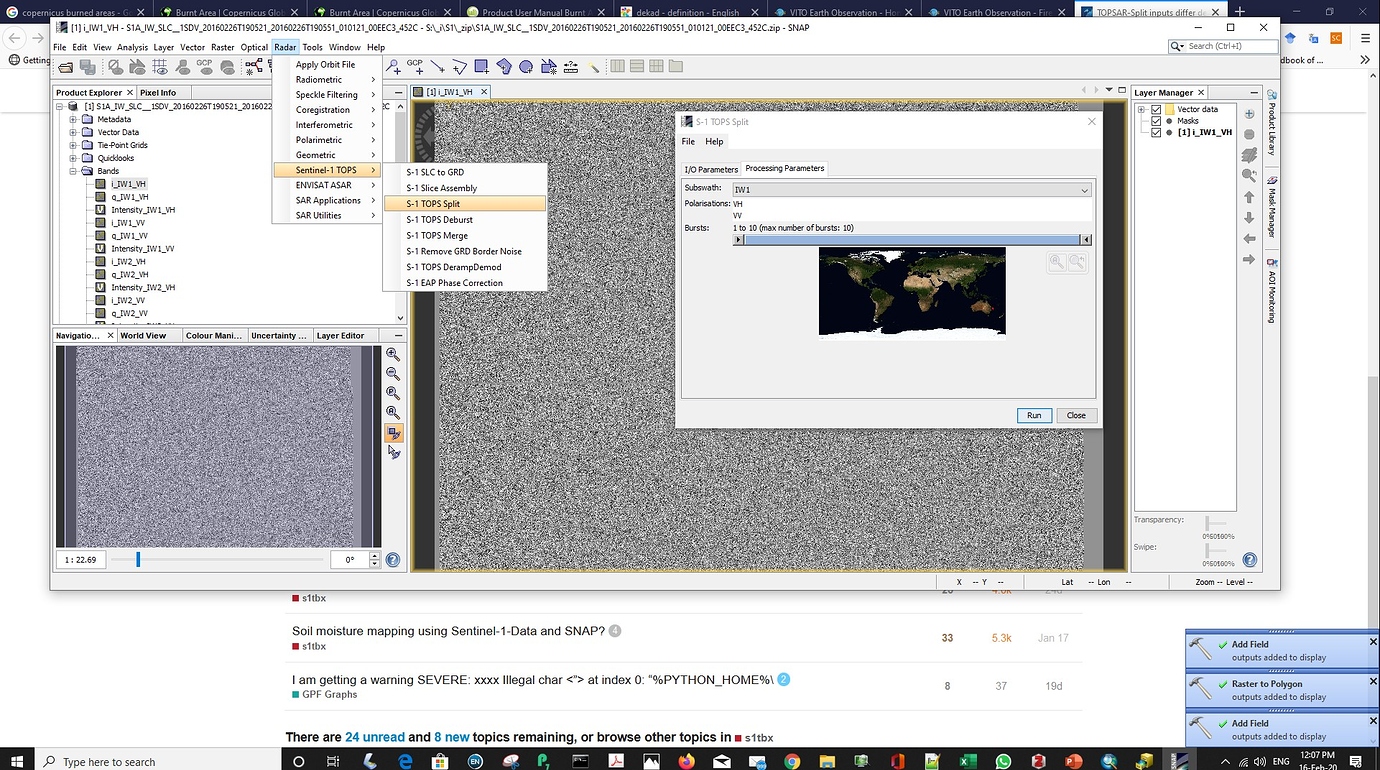Open a product using the folder toolbar icon
This screenshot has width=1380, height=770.
click(65, 66)
